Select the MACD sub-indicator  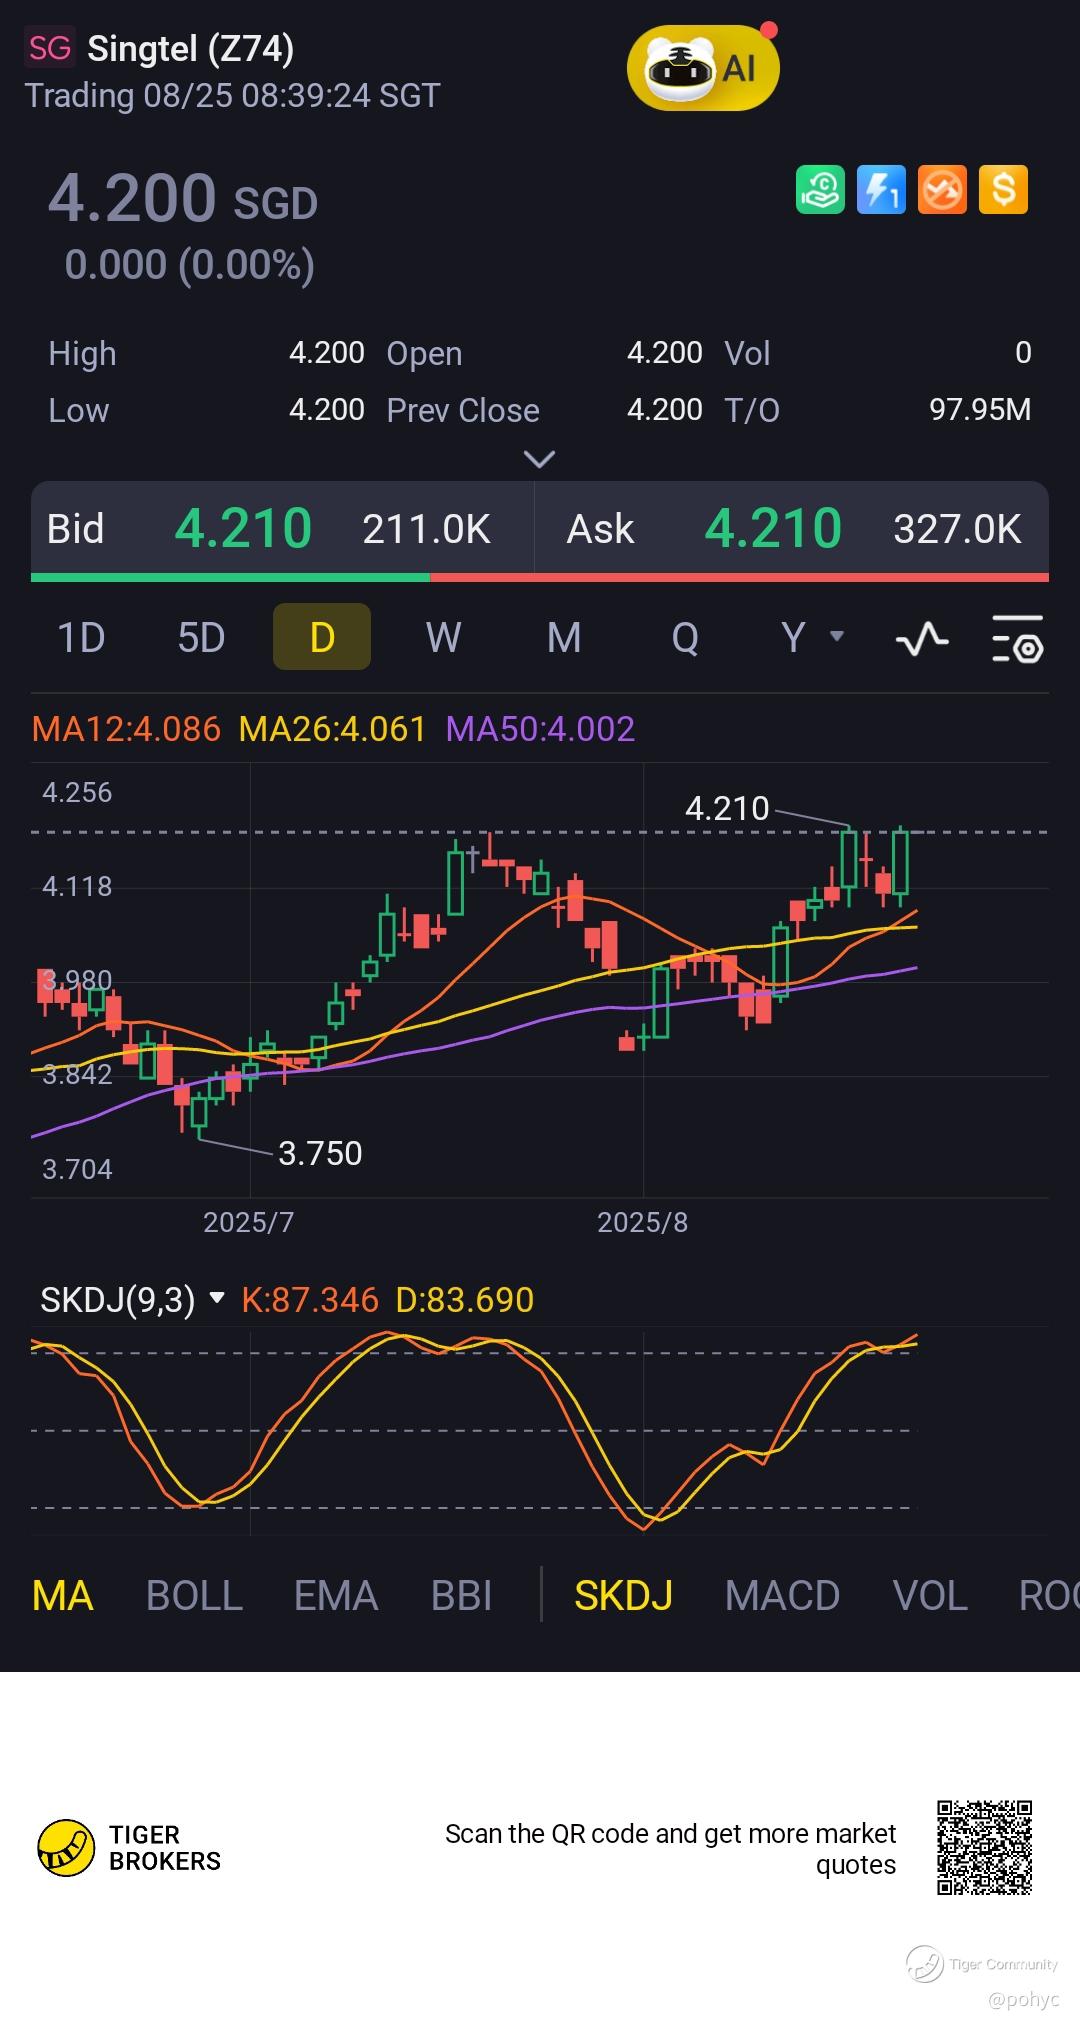[x=782, y=1595]
